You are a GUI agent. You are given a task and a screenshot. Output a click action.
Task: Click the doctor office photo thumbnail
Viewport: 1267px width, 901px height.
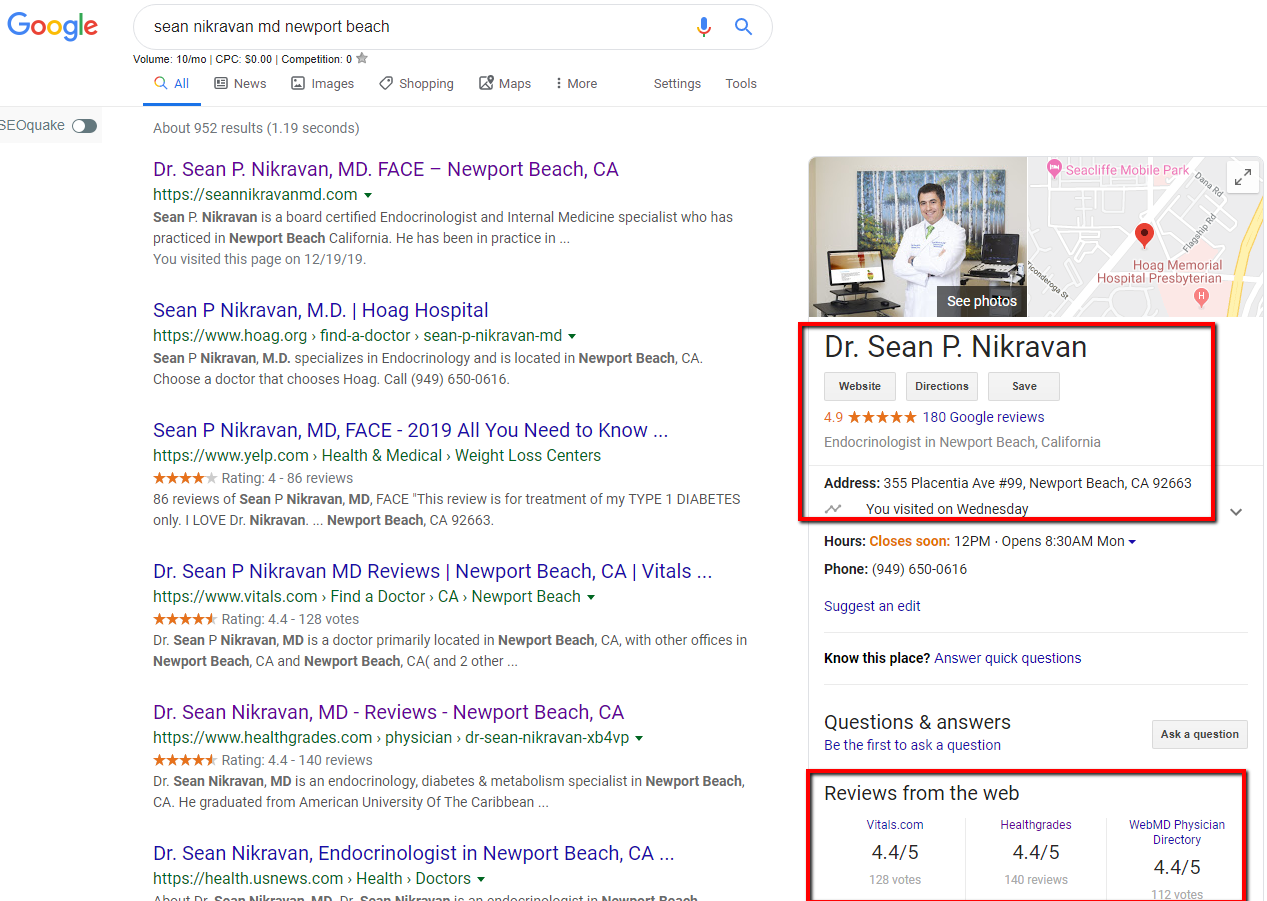917,237
